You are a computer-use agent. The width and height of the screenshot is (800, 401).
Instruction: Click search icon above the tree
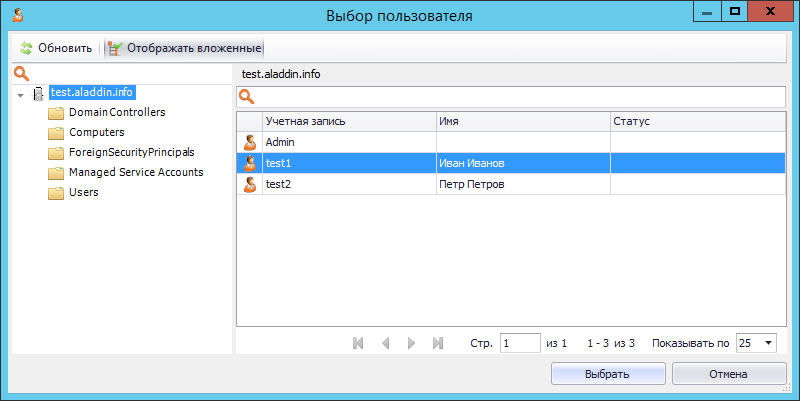pyautogui.click(x=21, y=73)
